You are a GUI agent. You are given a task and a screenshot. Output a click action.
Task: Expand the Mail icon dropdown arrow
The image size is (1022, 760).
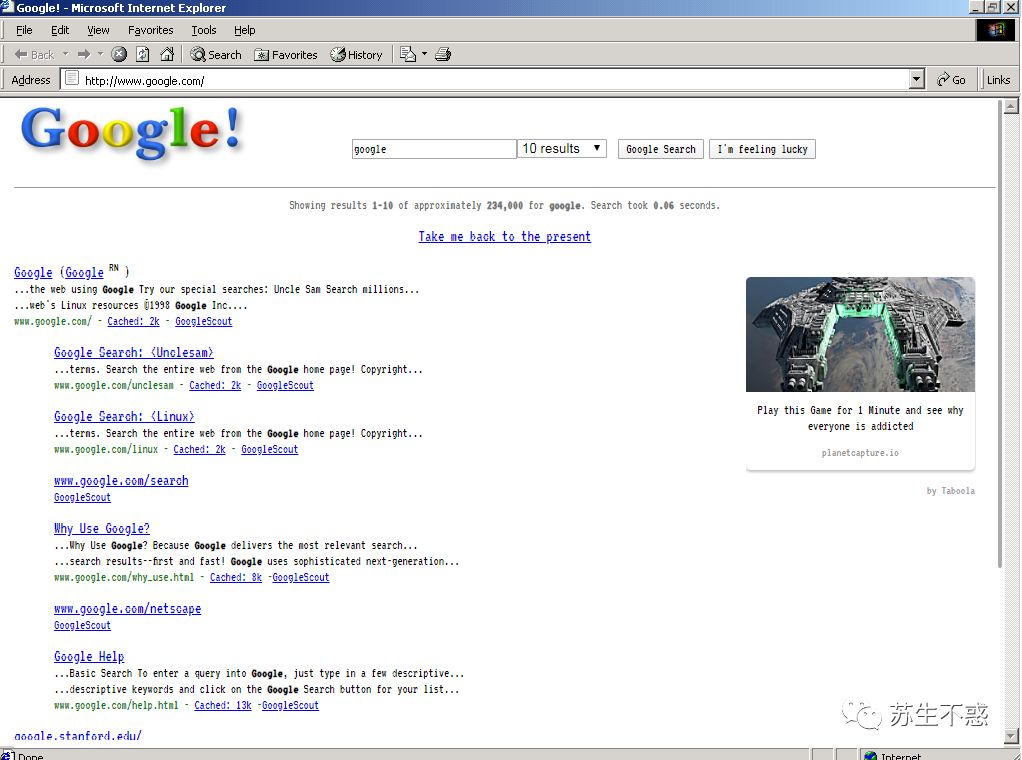tap(424, 55)
